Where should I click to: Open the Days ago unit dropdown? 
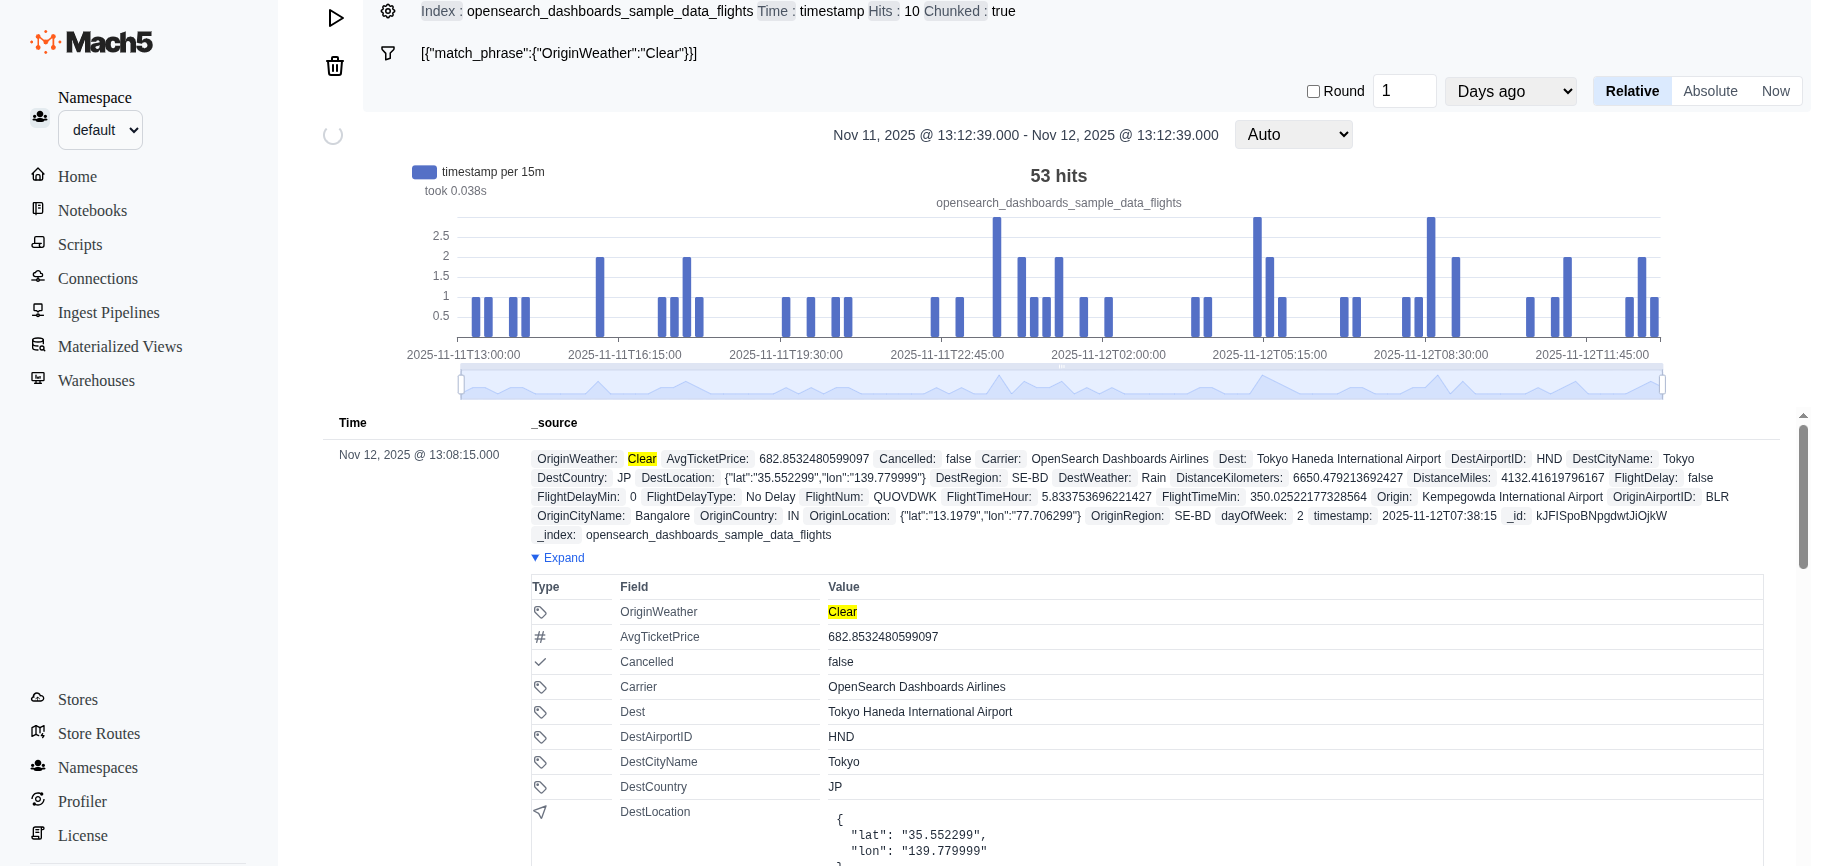click(1510, 91)
